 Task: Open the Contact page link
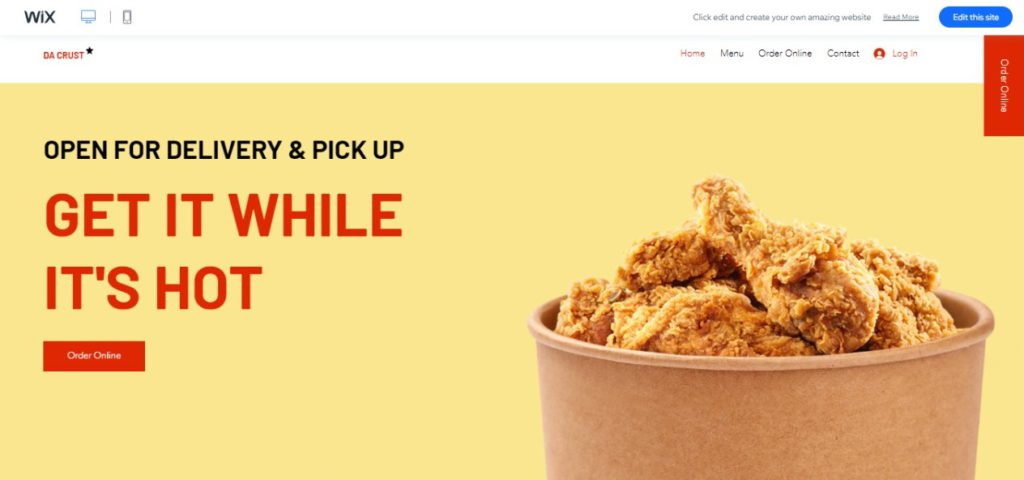(x=843, y=54)
